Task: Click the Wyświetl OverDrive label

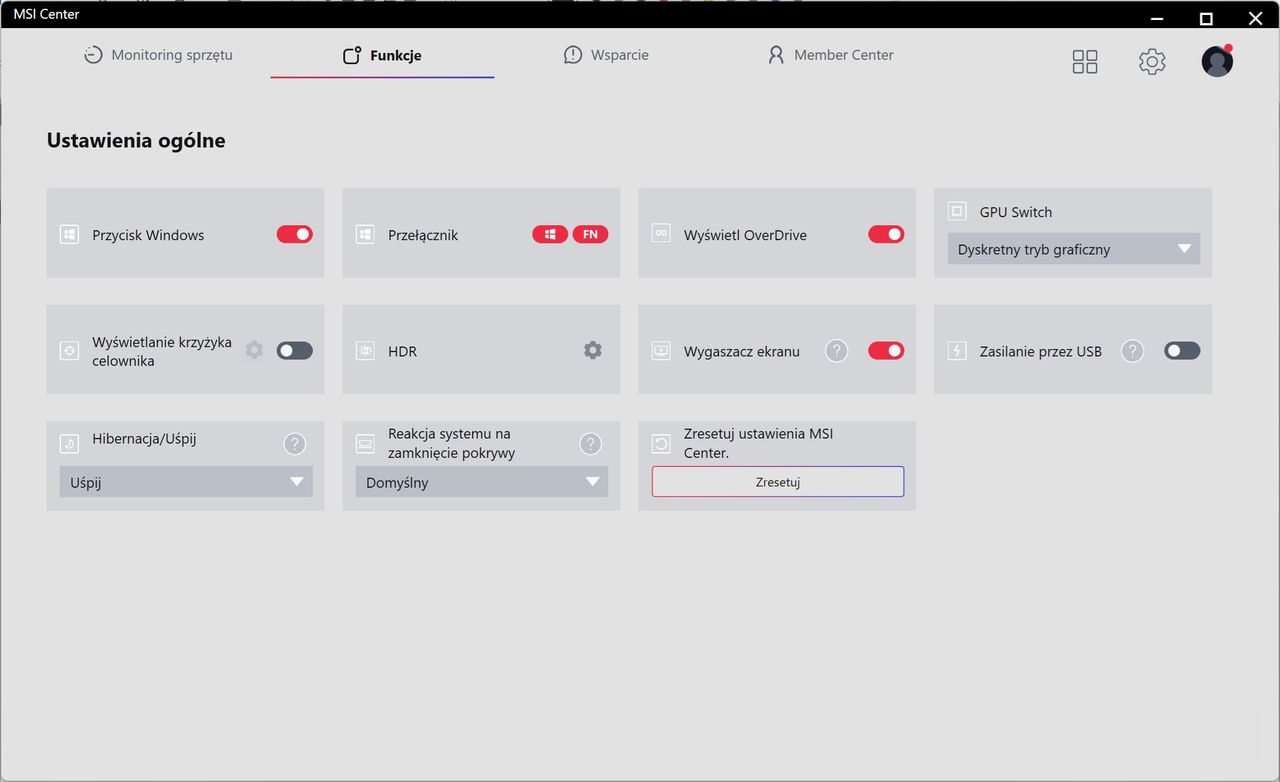Action: (x=745, y=235)
